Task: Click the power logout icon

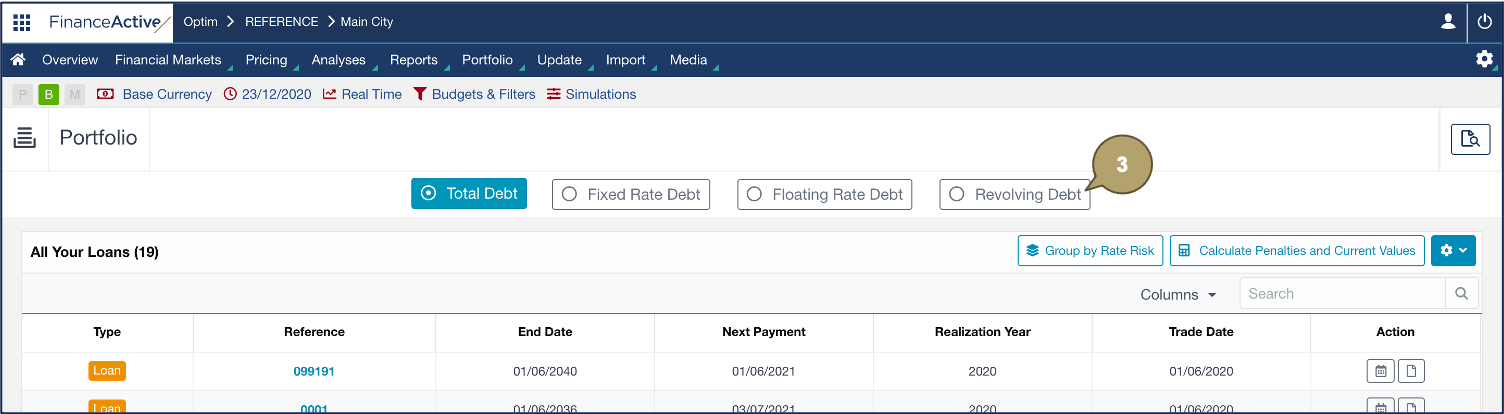Action: (1485, 22)
